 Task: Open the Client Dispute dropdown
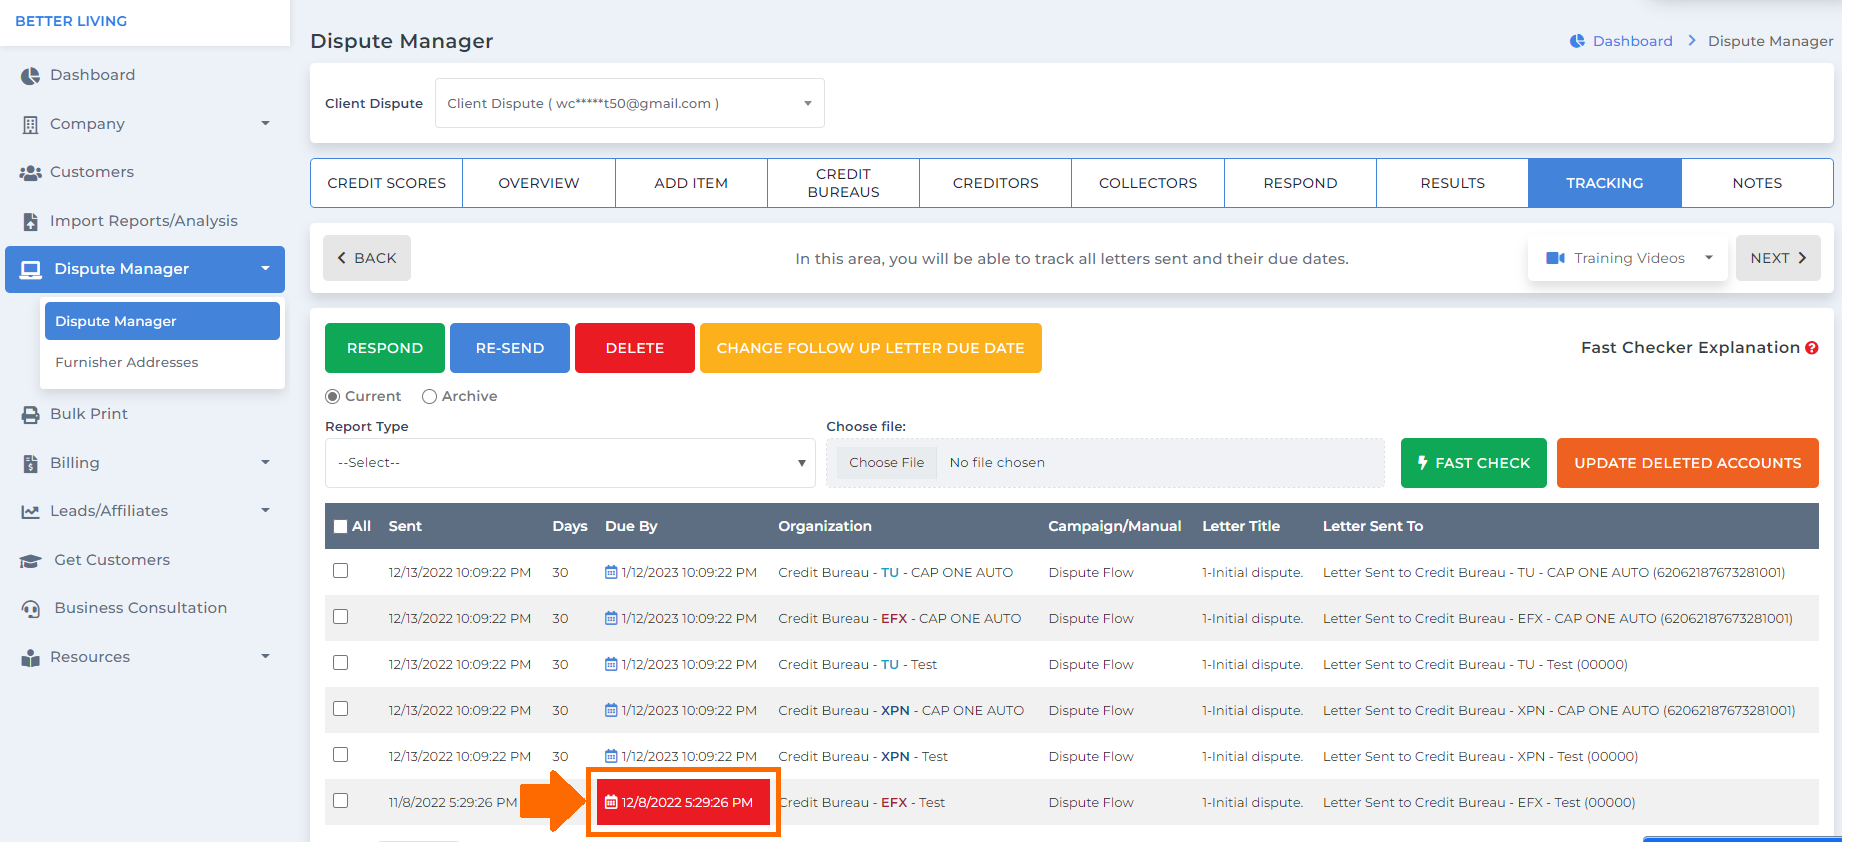pyautogui.click(x=630, y=103)
